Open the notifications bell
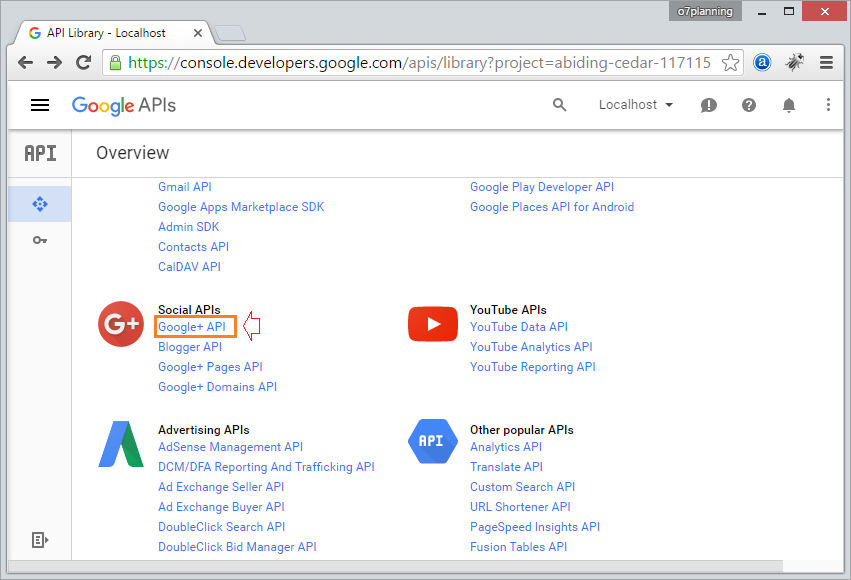Viewport: 851px width, 580px height. pos(789,105)
